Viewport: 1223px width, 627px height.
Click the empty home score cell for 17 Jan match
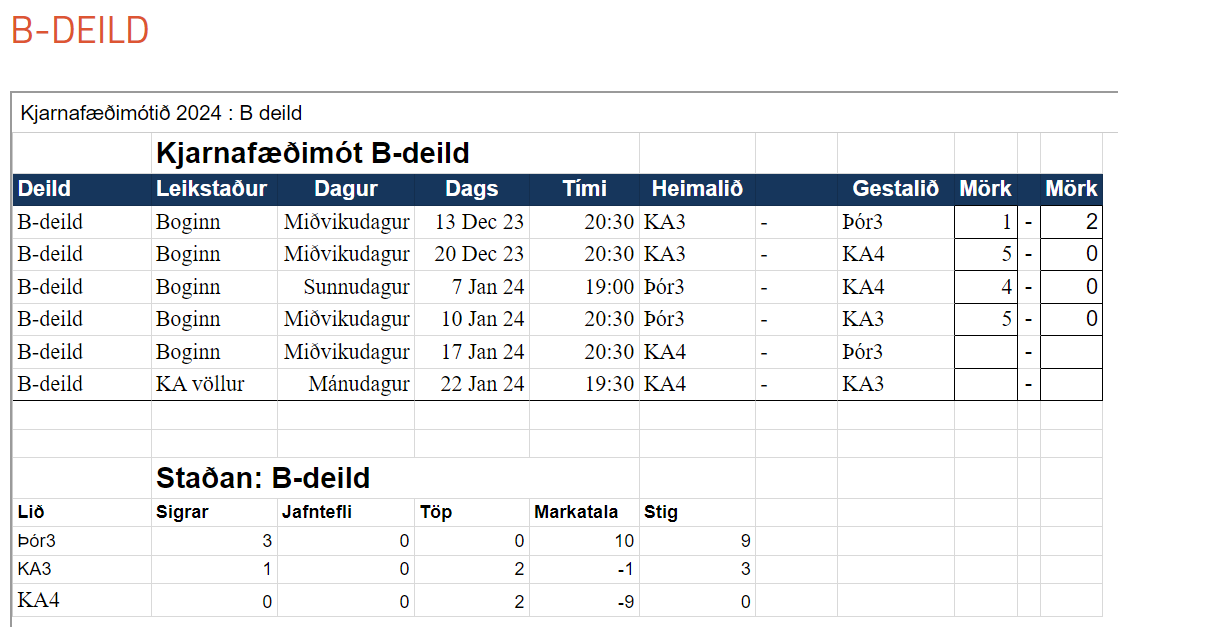pyautogui.click(x=986, y=352)
